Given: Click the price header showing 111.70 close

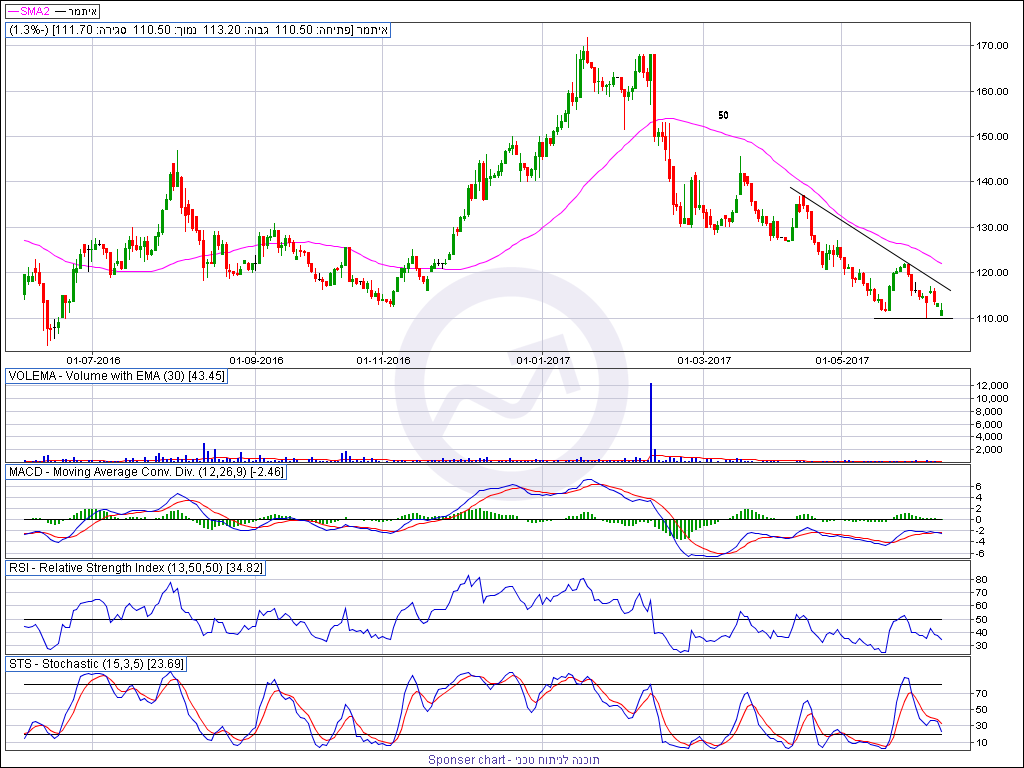Looking at the screenshot, I should pos(198,31).
